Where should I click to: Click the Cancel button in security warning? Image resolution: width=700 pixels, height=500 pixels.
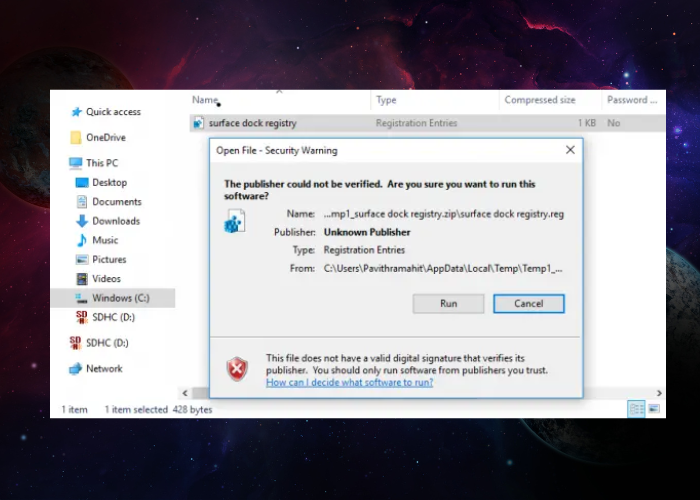tap(529, 304)
